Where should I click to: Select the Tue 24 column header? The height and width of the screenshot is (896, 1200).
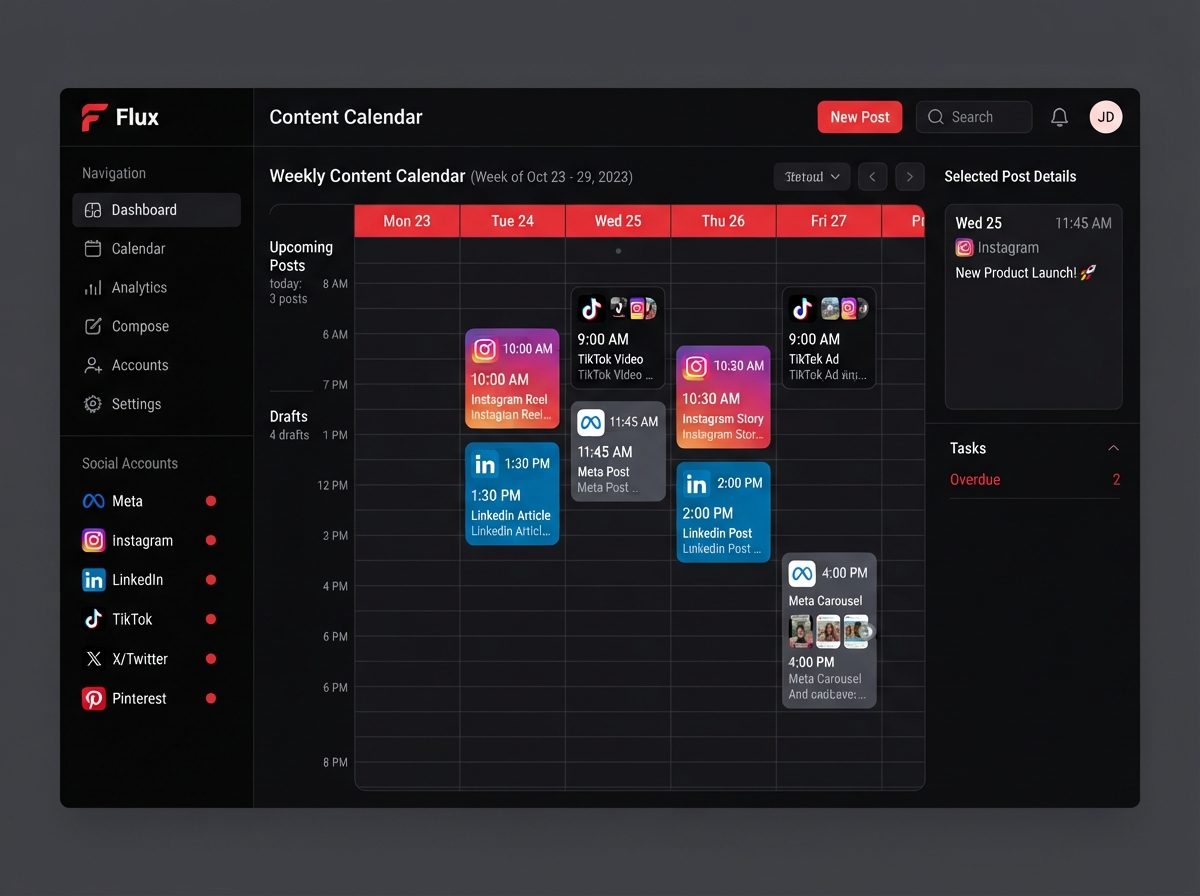[513, 221]
